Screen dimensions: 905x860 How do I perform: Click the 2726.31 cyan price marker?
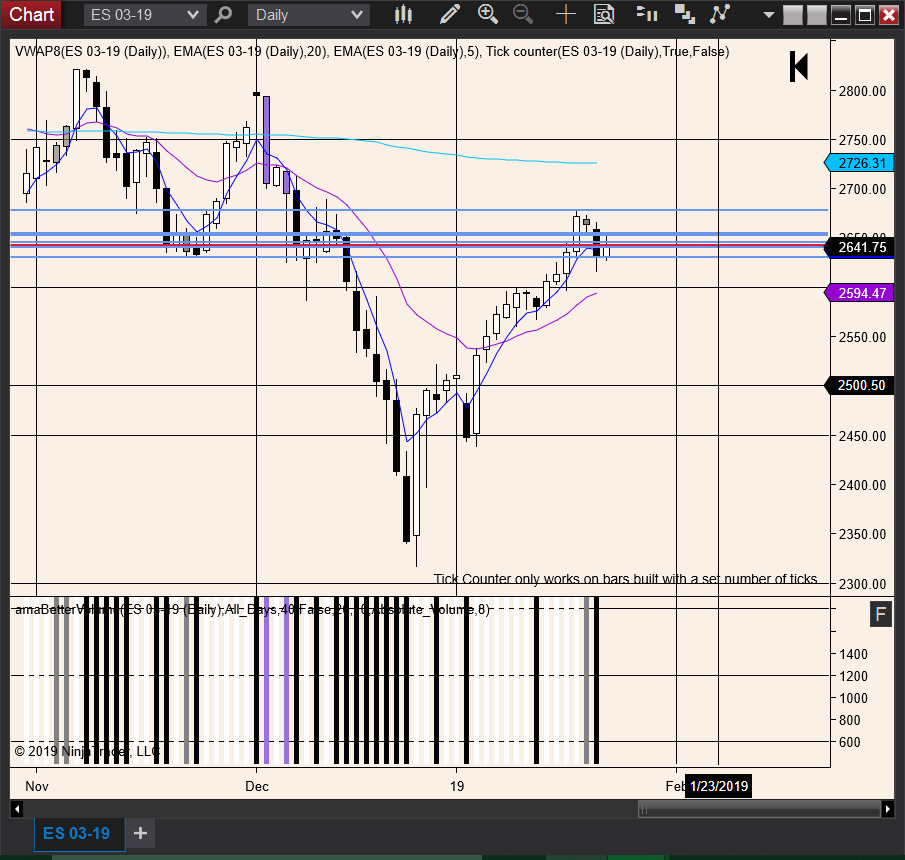pyautogui.click(x=859, y=163)
